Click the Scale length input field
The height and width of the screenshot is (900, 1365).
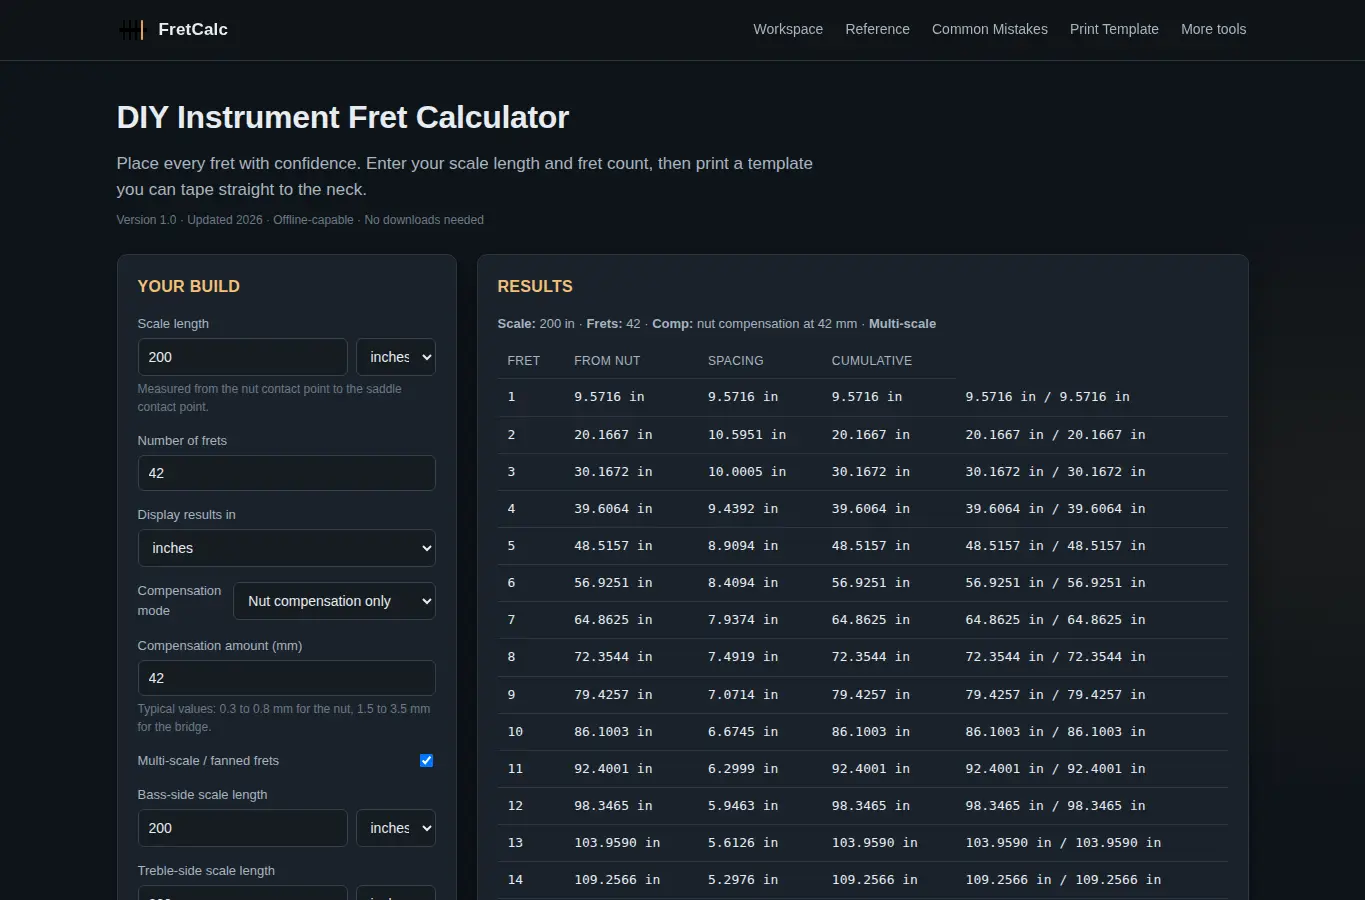(242, 357)
